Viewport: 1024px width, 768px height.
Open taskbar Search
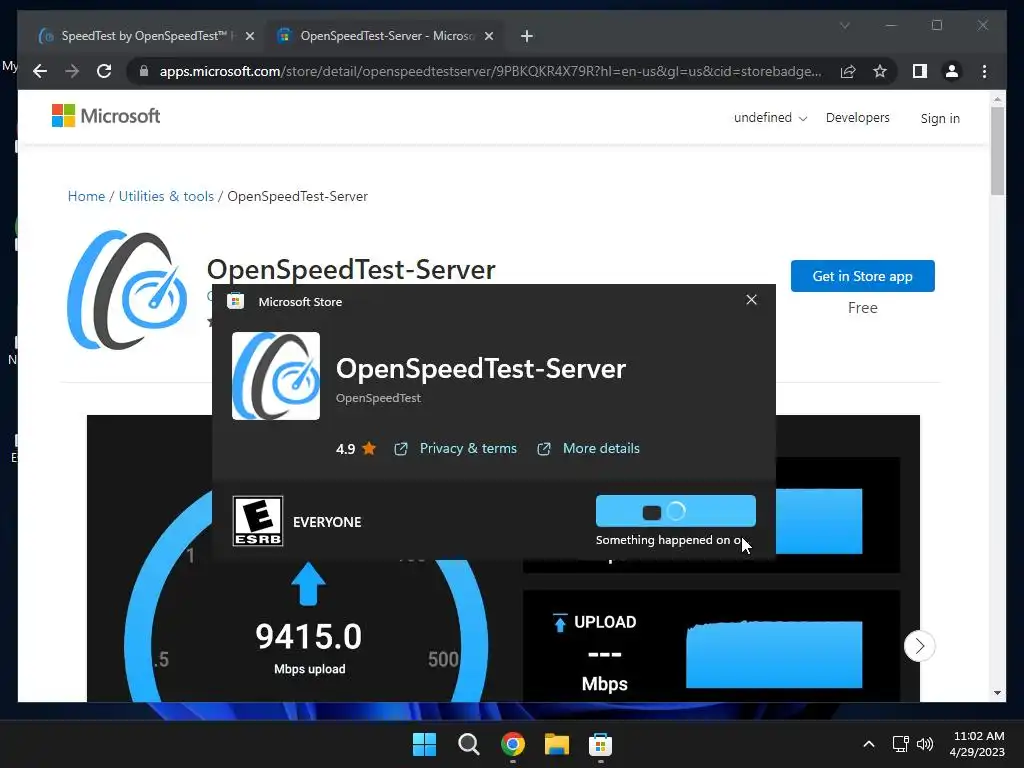coord(468,744)
